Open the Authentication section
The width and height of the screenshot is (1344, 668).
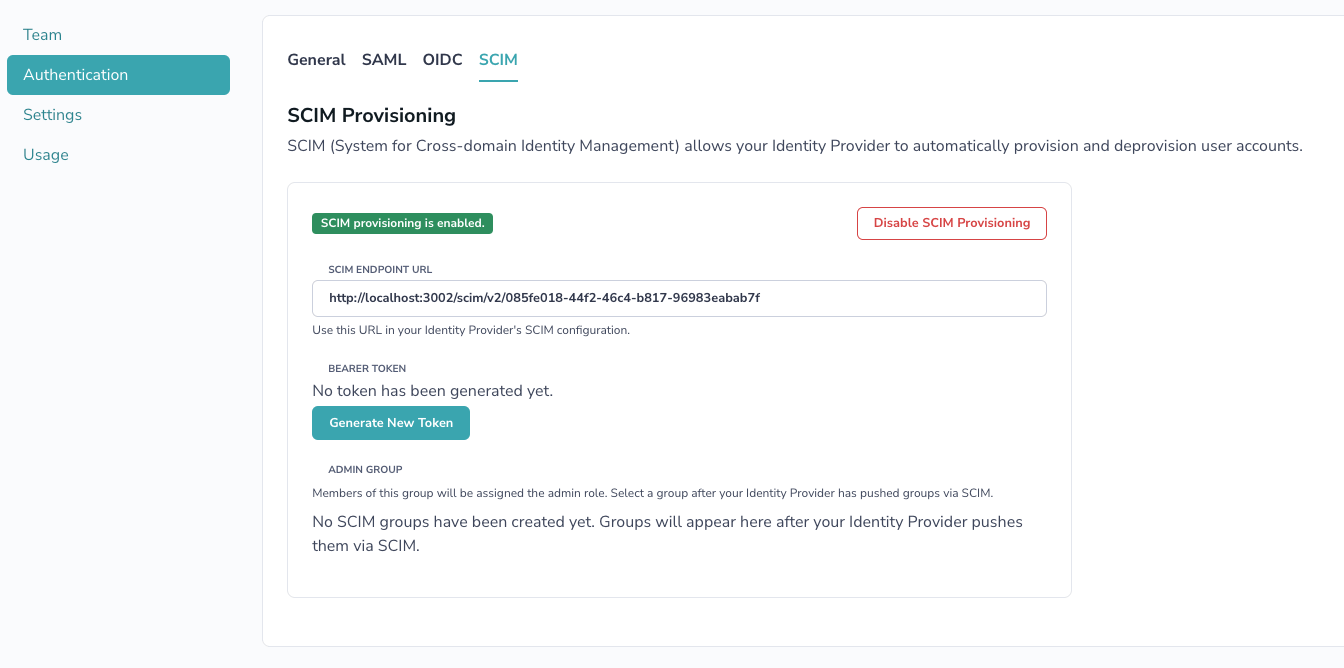(75, 74)
